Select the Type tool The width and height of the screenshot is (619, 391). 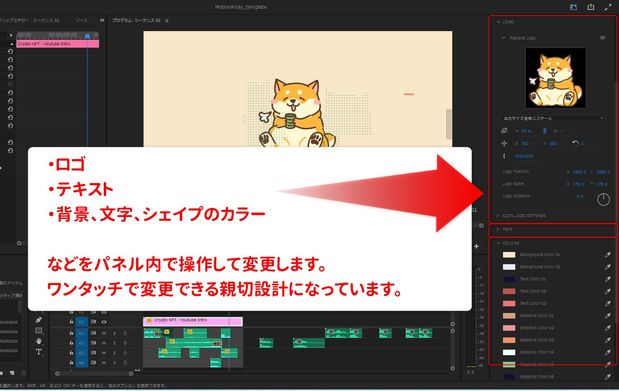tap(39, 352)
